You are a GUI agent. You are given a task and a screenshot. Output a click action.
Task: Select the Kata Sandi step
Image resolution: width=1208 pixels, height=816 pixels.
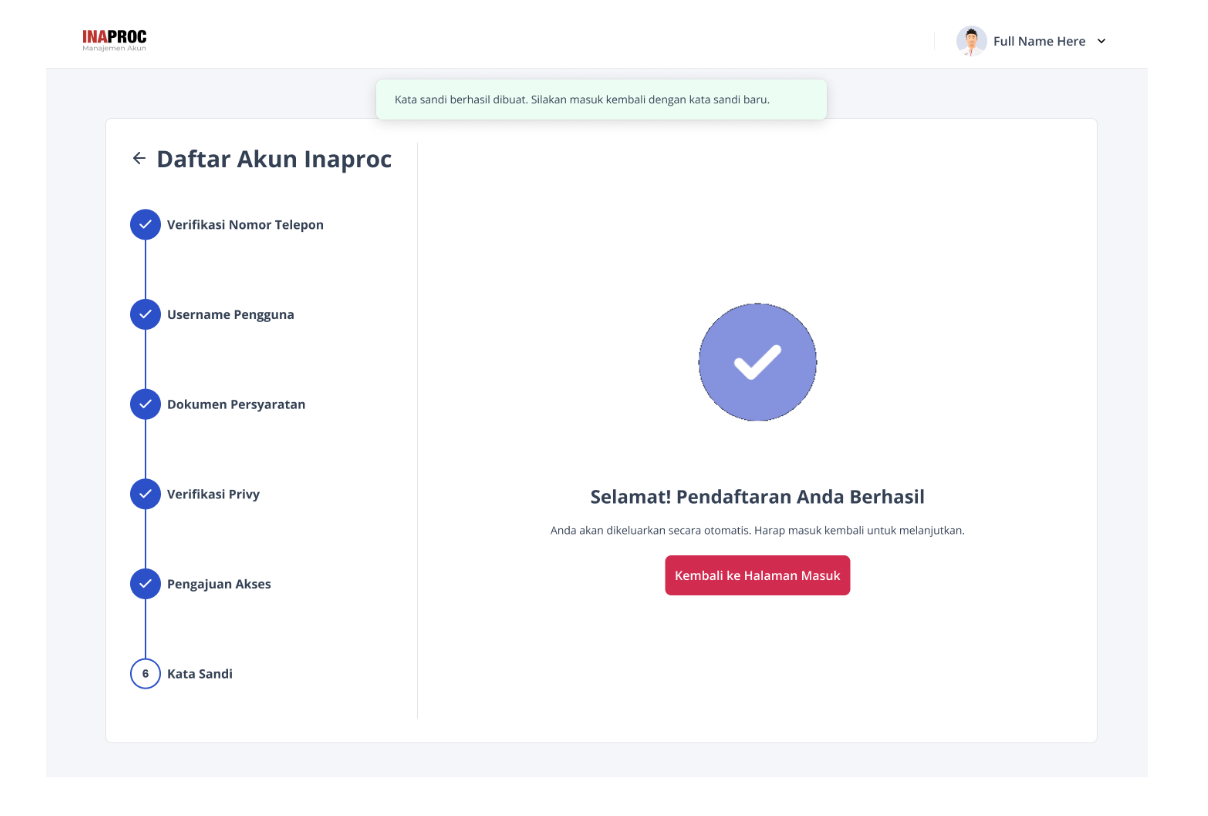pos(200,673)
